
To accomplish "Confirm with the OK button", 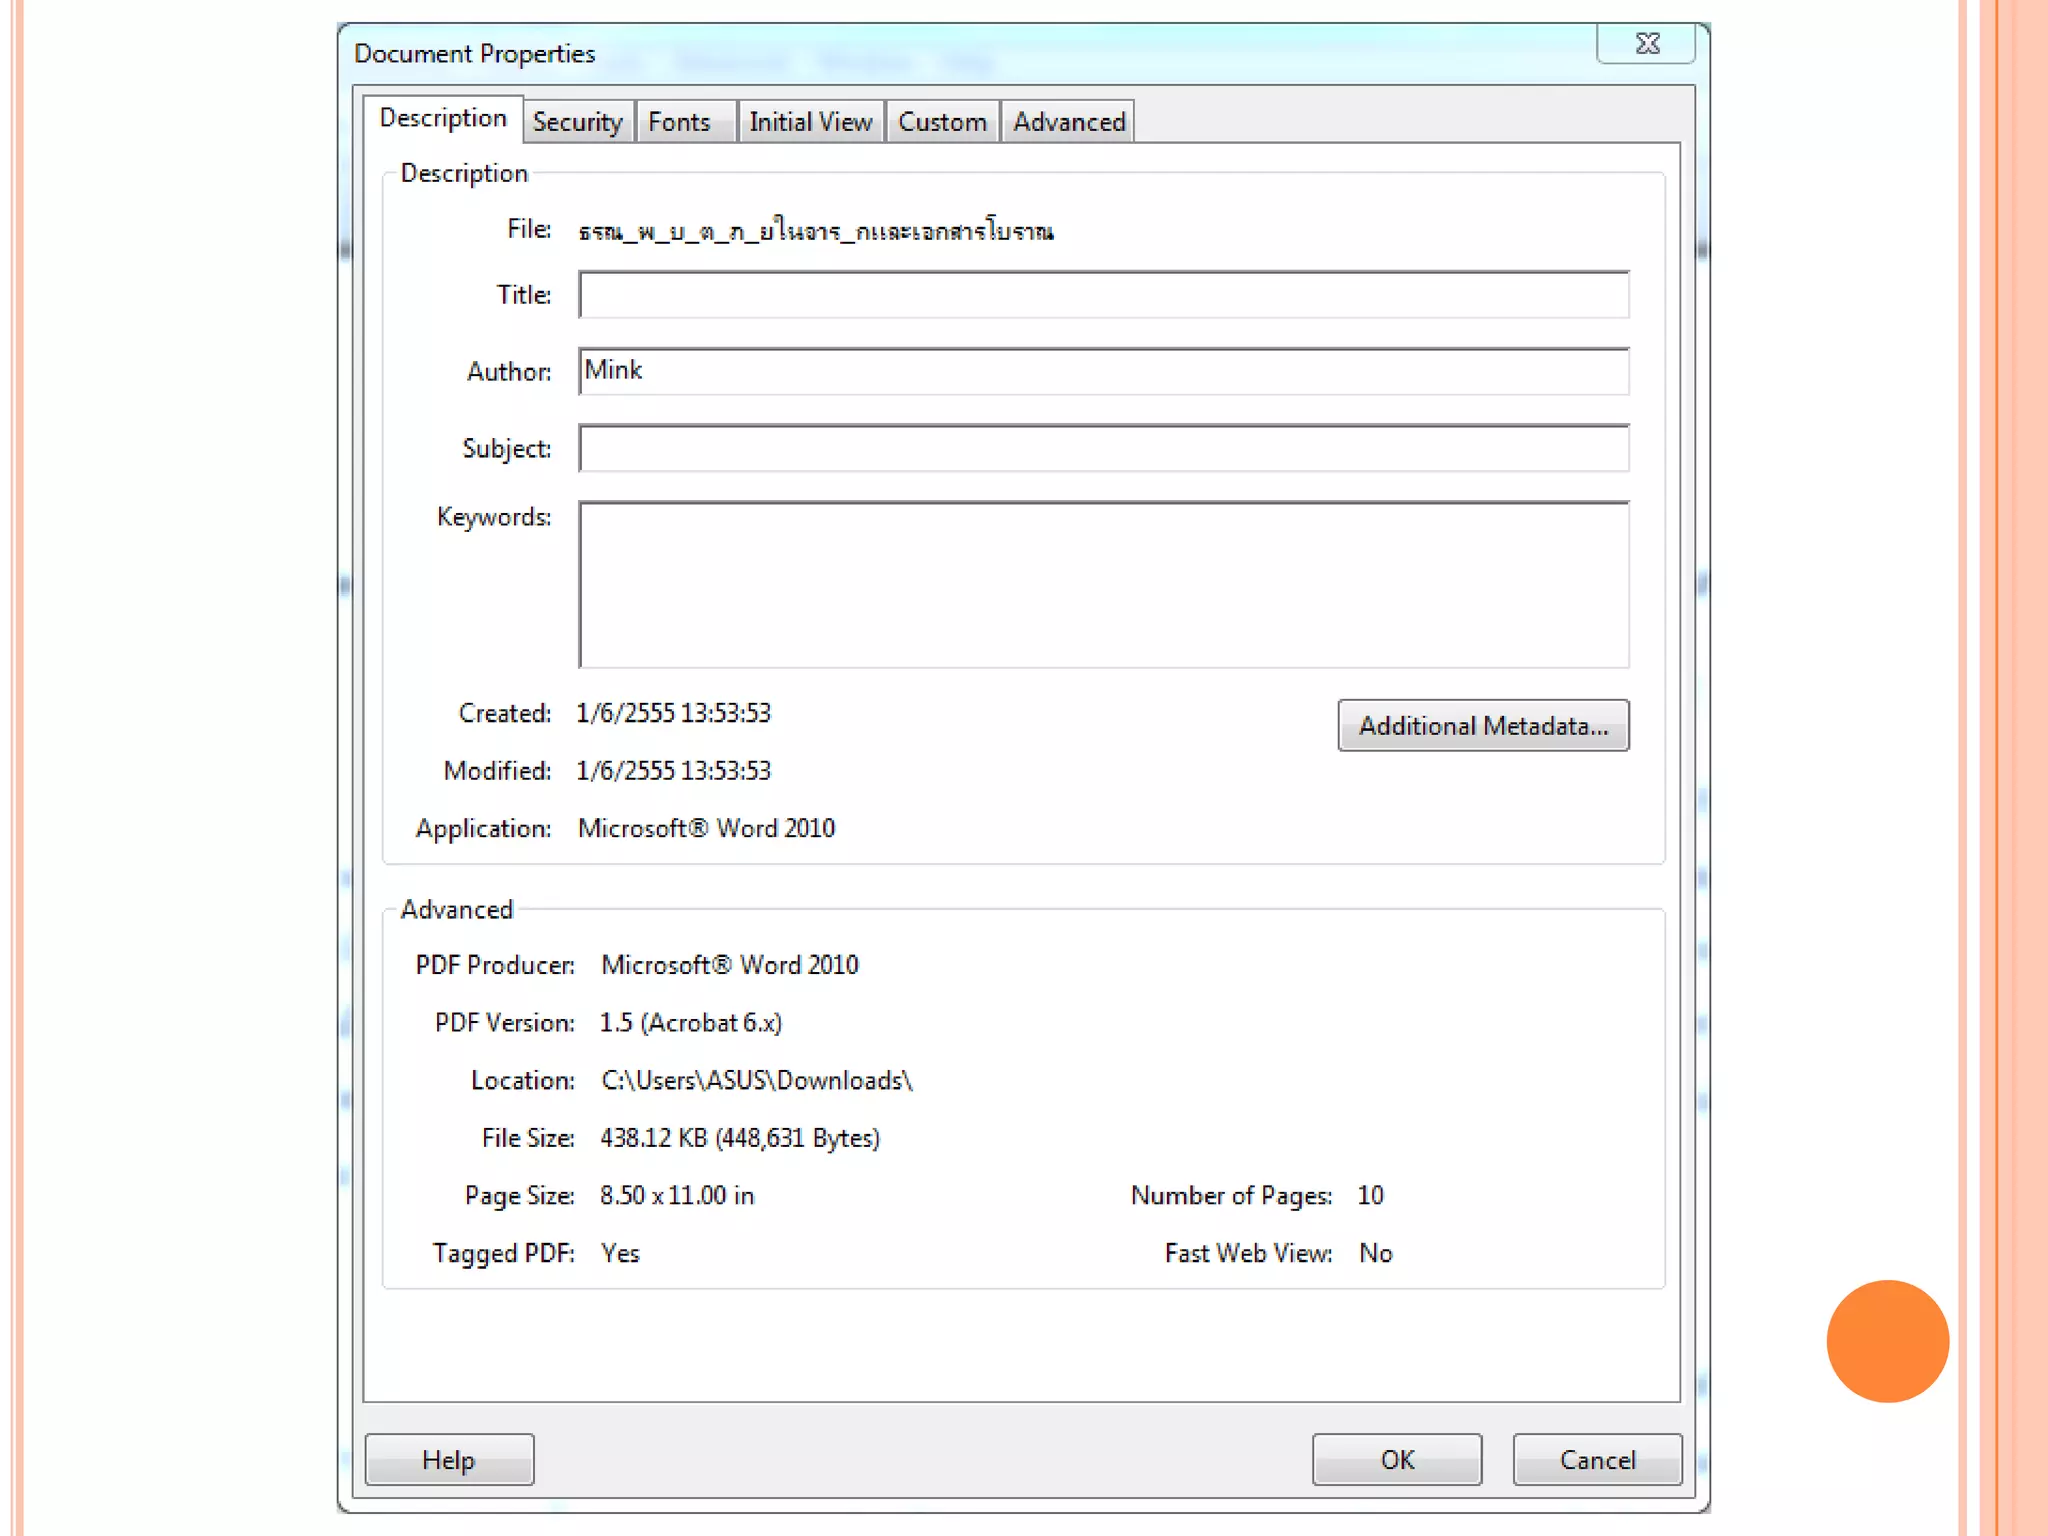I will (1396, 1459).
